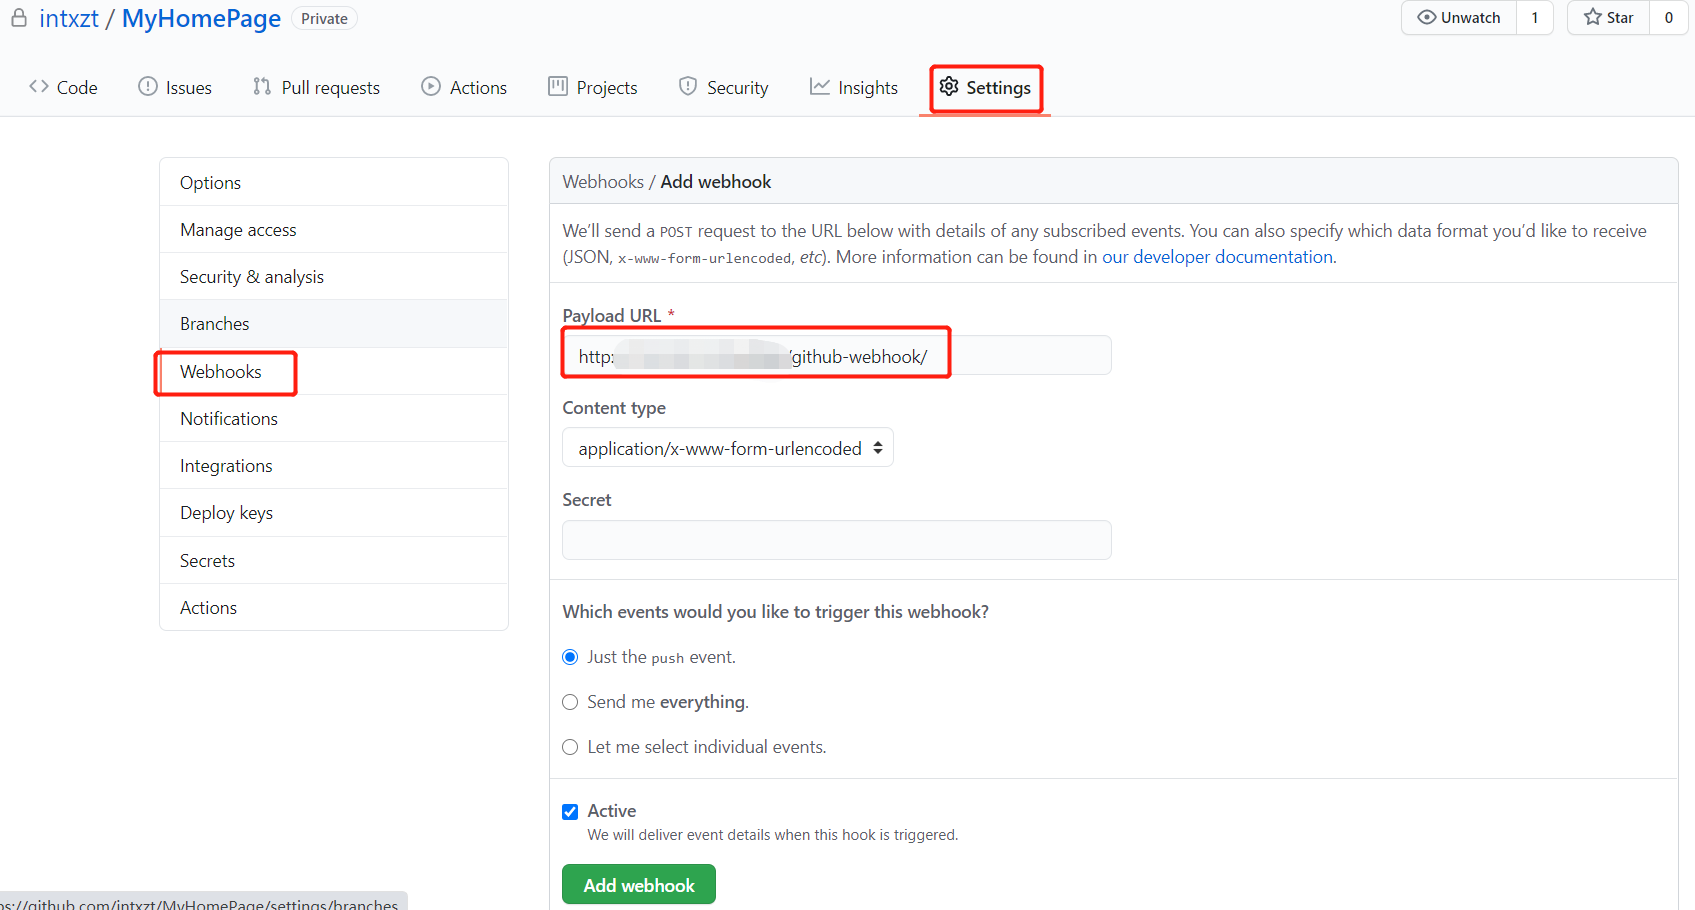Click the events question heading text
The width and height of the screenshot is (1695, 910).
pos(776,611)
